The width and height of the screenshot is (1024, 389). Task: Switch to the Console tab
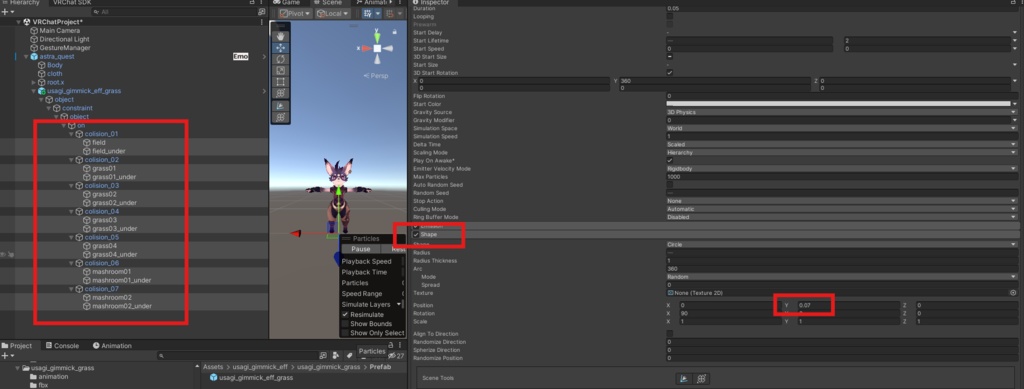pyautogui.click(x=62, y=346)
